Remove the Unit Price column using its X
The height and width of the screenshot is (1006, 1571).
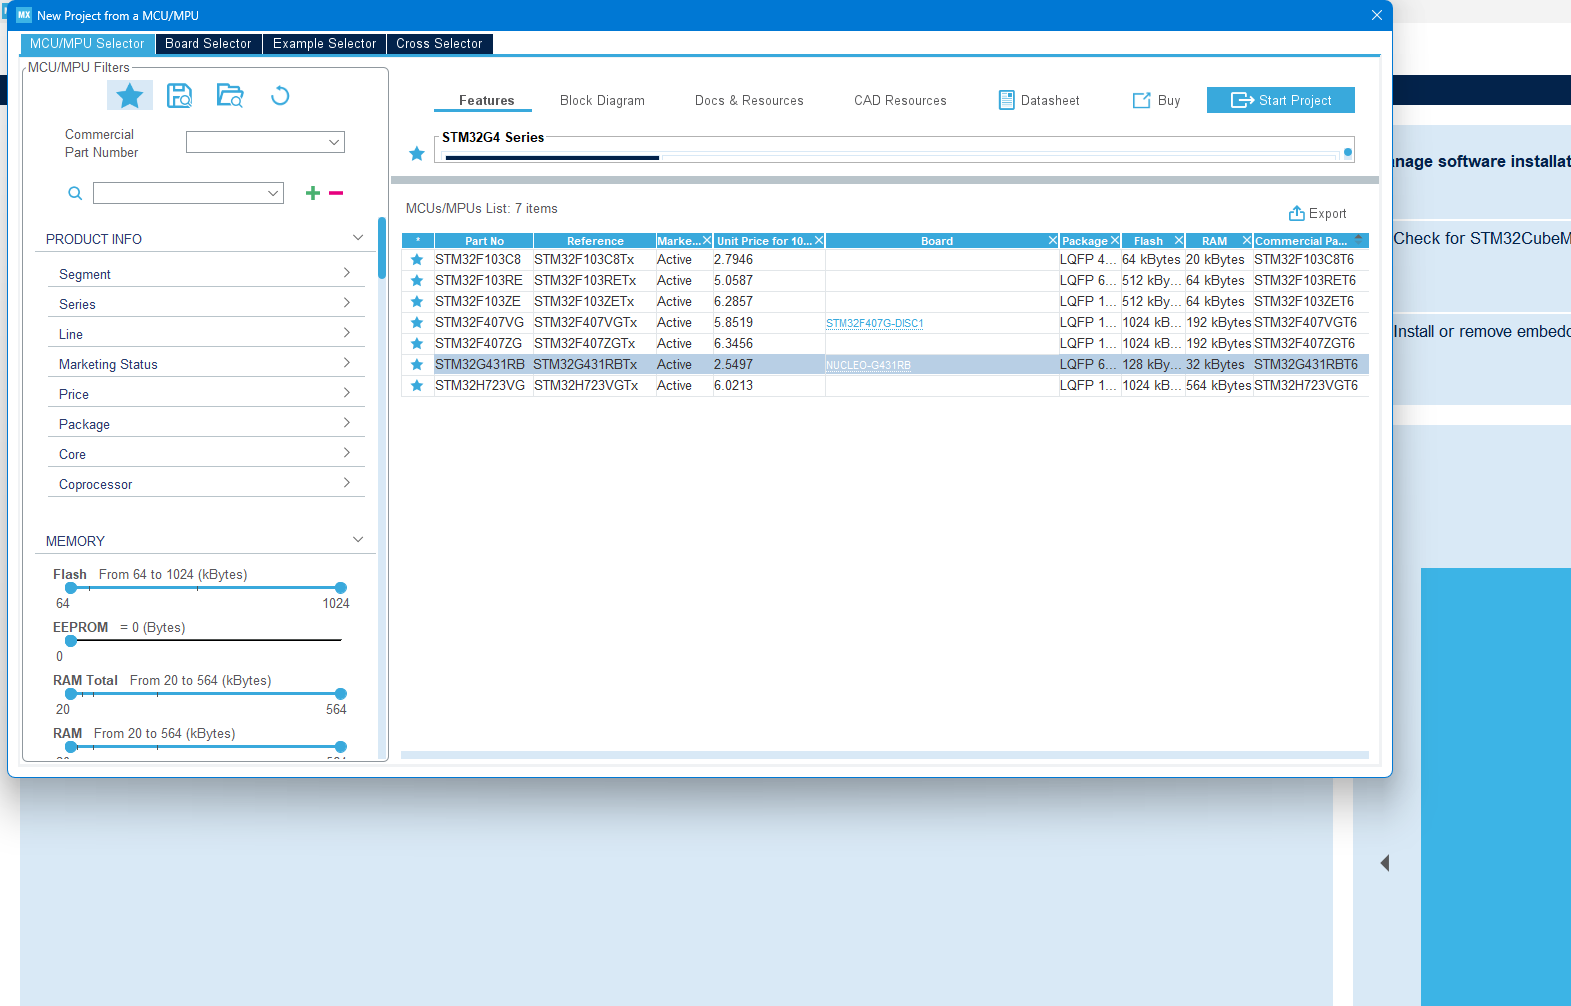click(819, 241)
